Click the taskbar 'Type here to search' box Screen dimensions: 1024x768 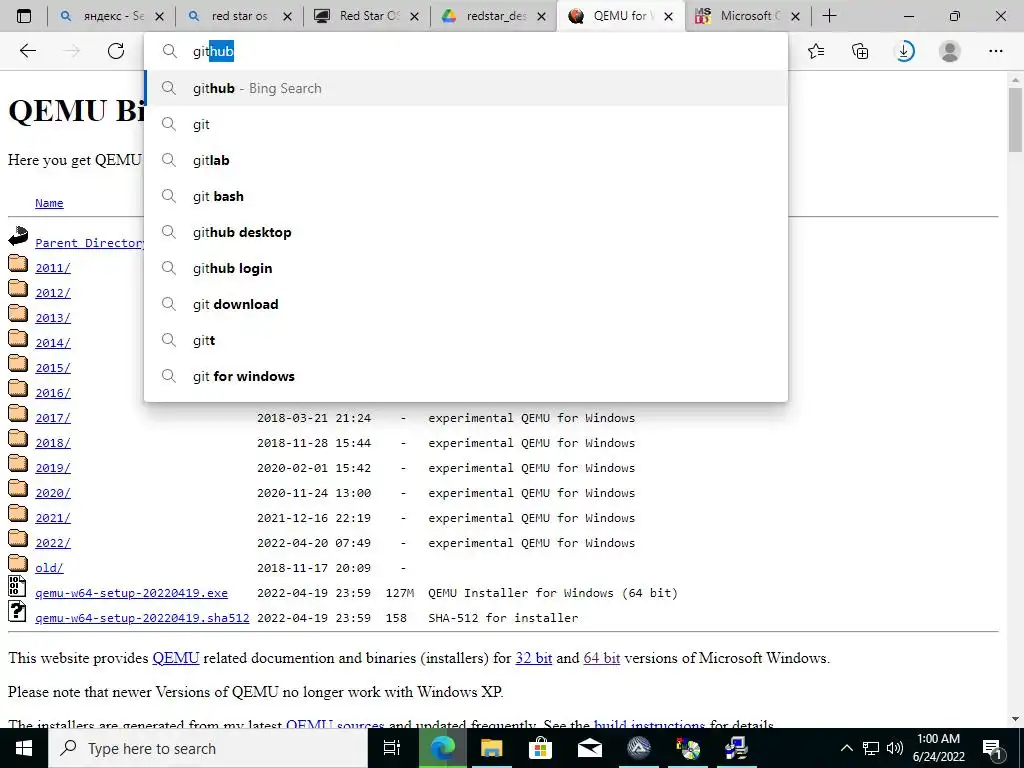[x=208, y=748]
